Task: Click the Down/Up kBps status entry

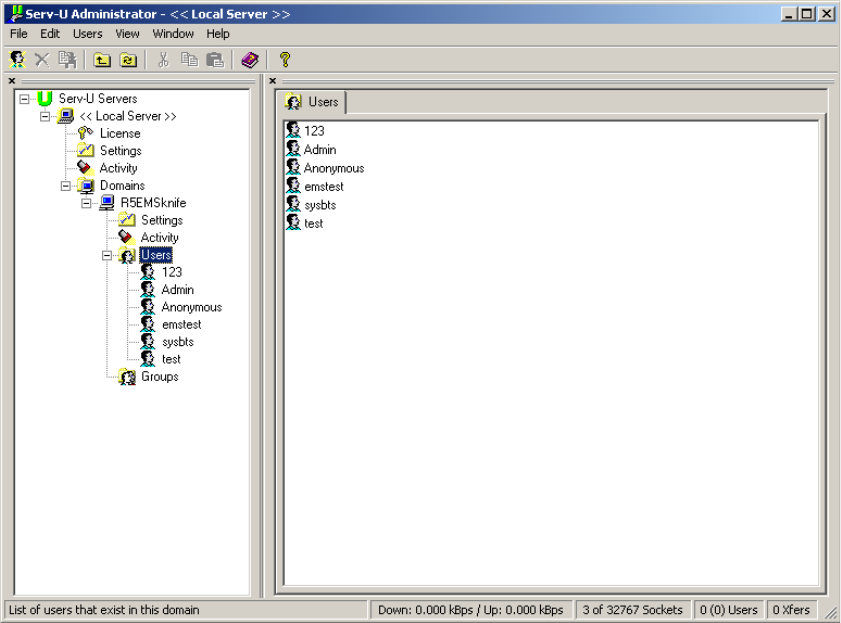Action: [x=470, y=610]
